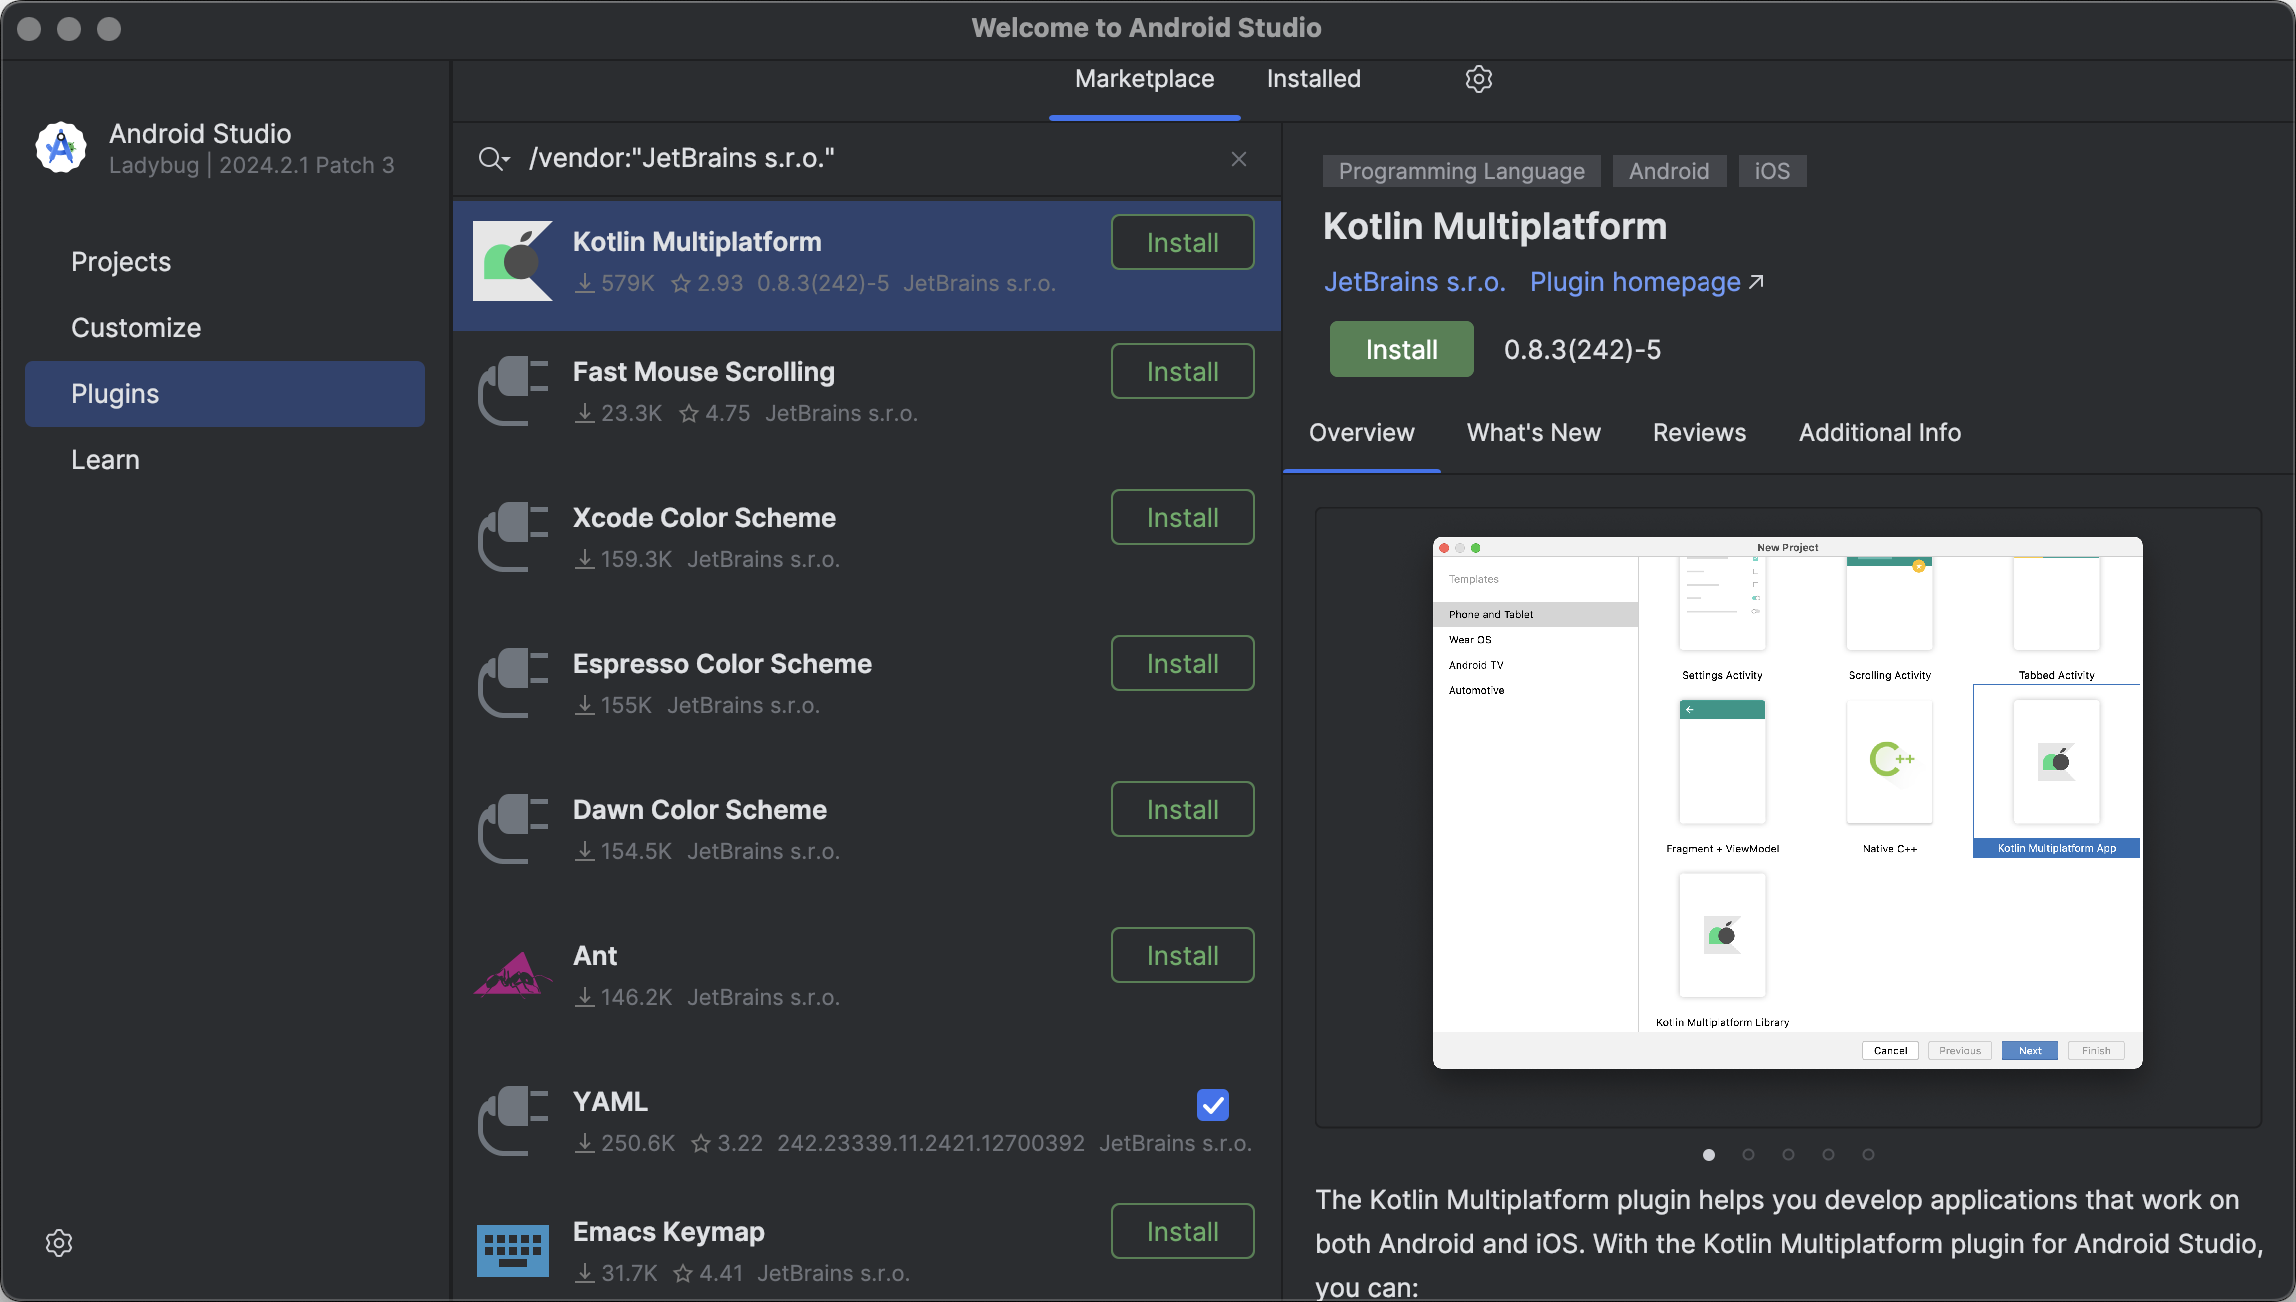Viewport: 2296px width, 1302px height.
Task: Open the settings gear in the bottom-left sidebar
Action: point(59,1242)
